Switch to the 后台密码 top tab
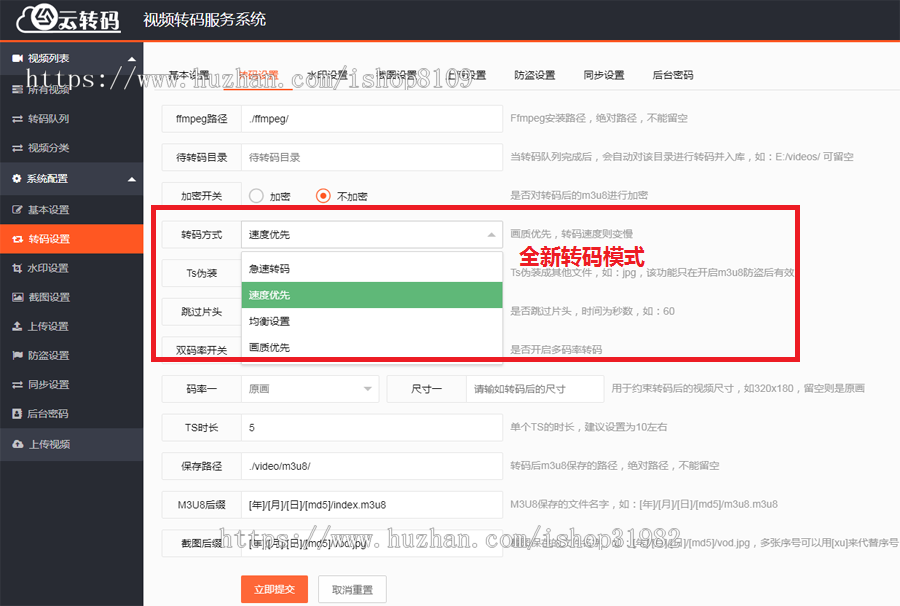 coord(673,75)
